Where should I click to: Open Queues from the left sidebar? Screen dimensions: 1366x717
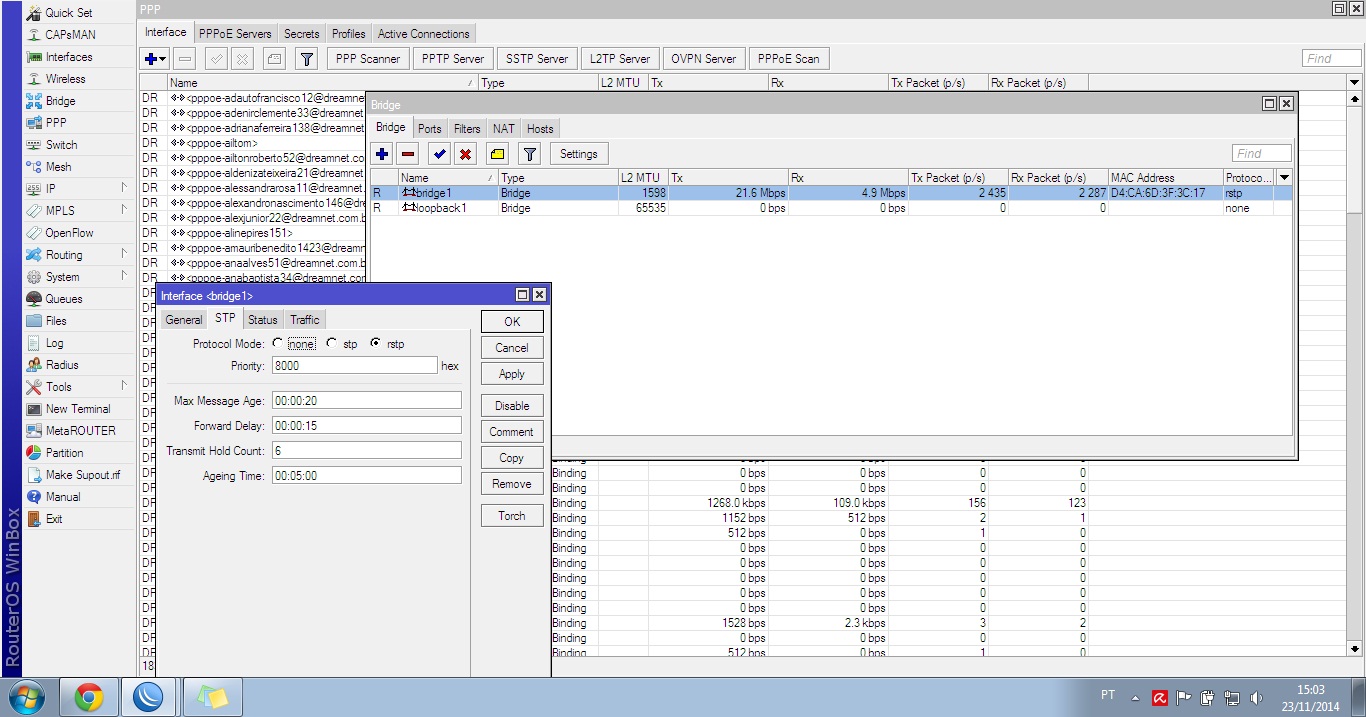coord(63,299)
